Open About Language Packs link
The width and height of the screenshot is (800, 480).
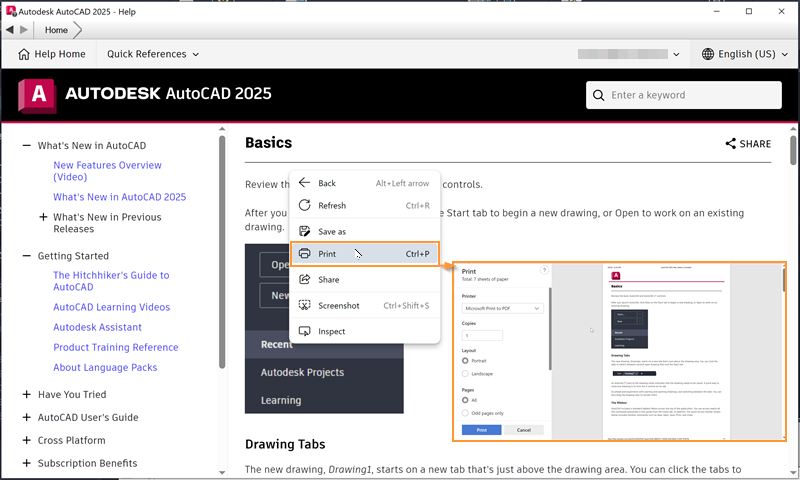pos(105,367)
